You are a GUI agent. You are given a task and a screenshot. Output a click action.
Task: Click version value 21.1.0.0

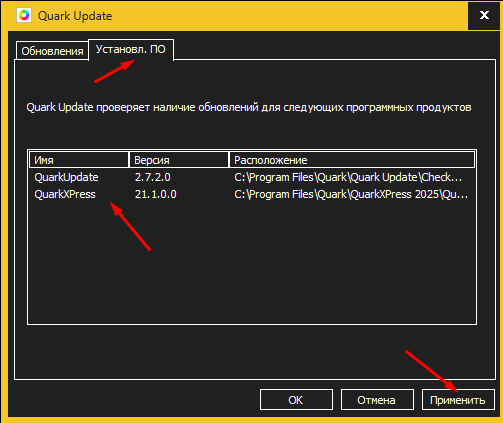[x=155, y=194]
